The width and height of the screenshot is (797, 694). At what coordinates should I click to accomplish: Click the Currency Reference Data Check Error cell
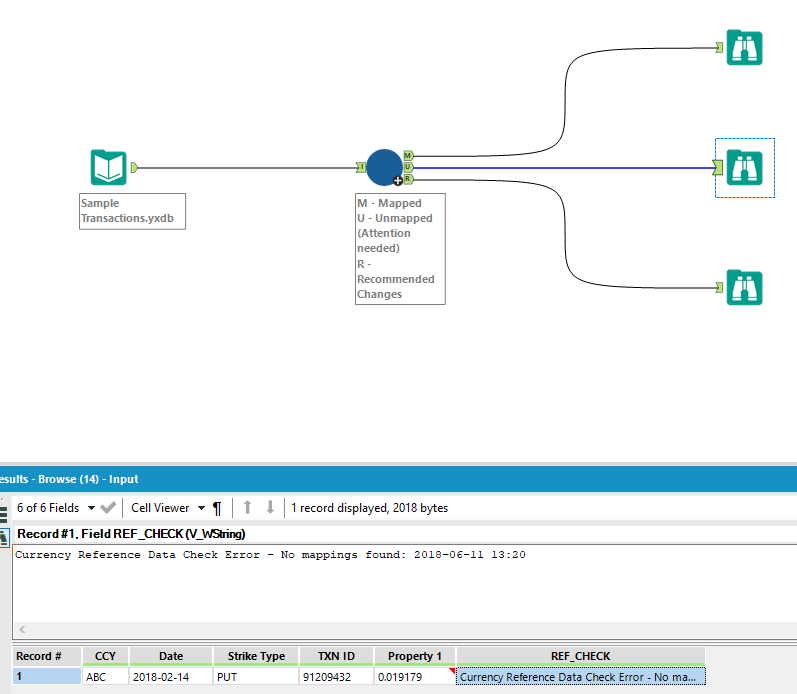[x=580, y=677]
